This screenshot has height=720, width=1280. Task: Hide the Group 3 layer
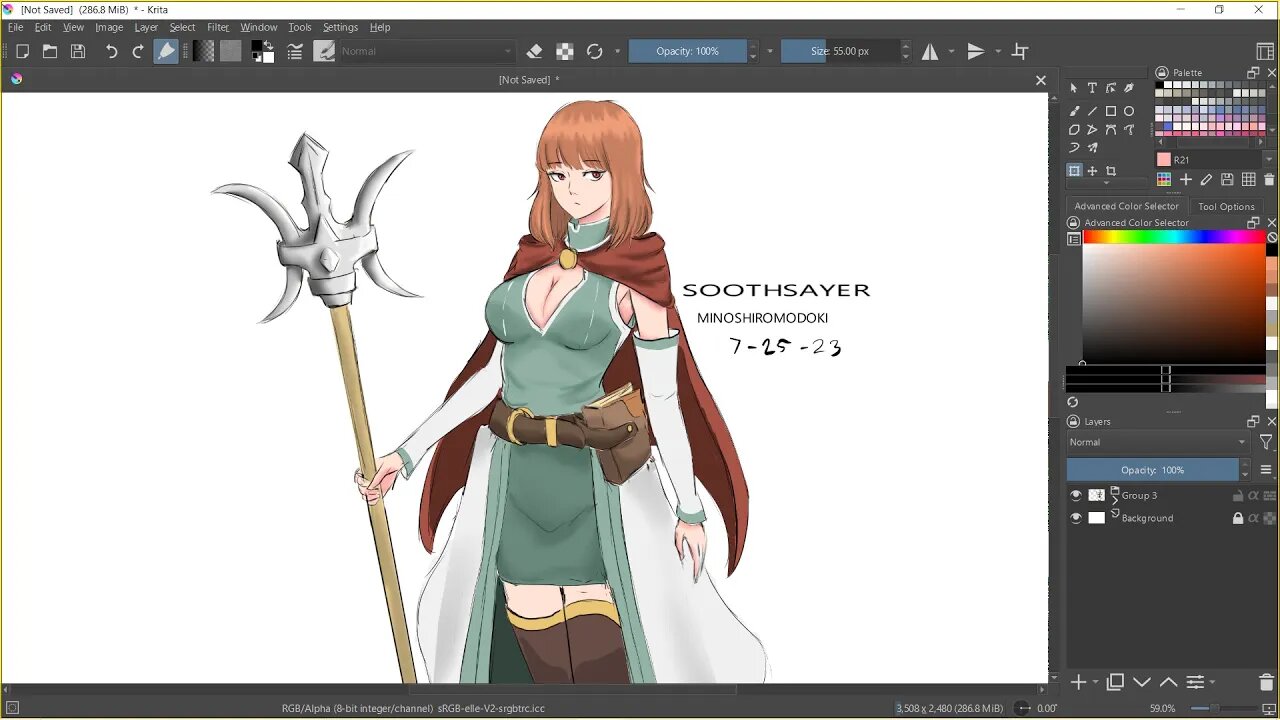pyautogui.click(x=1076, y=495)
